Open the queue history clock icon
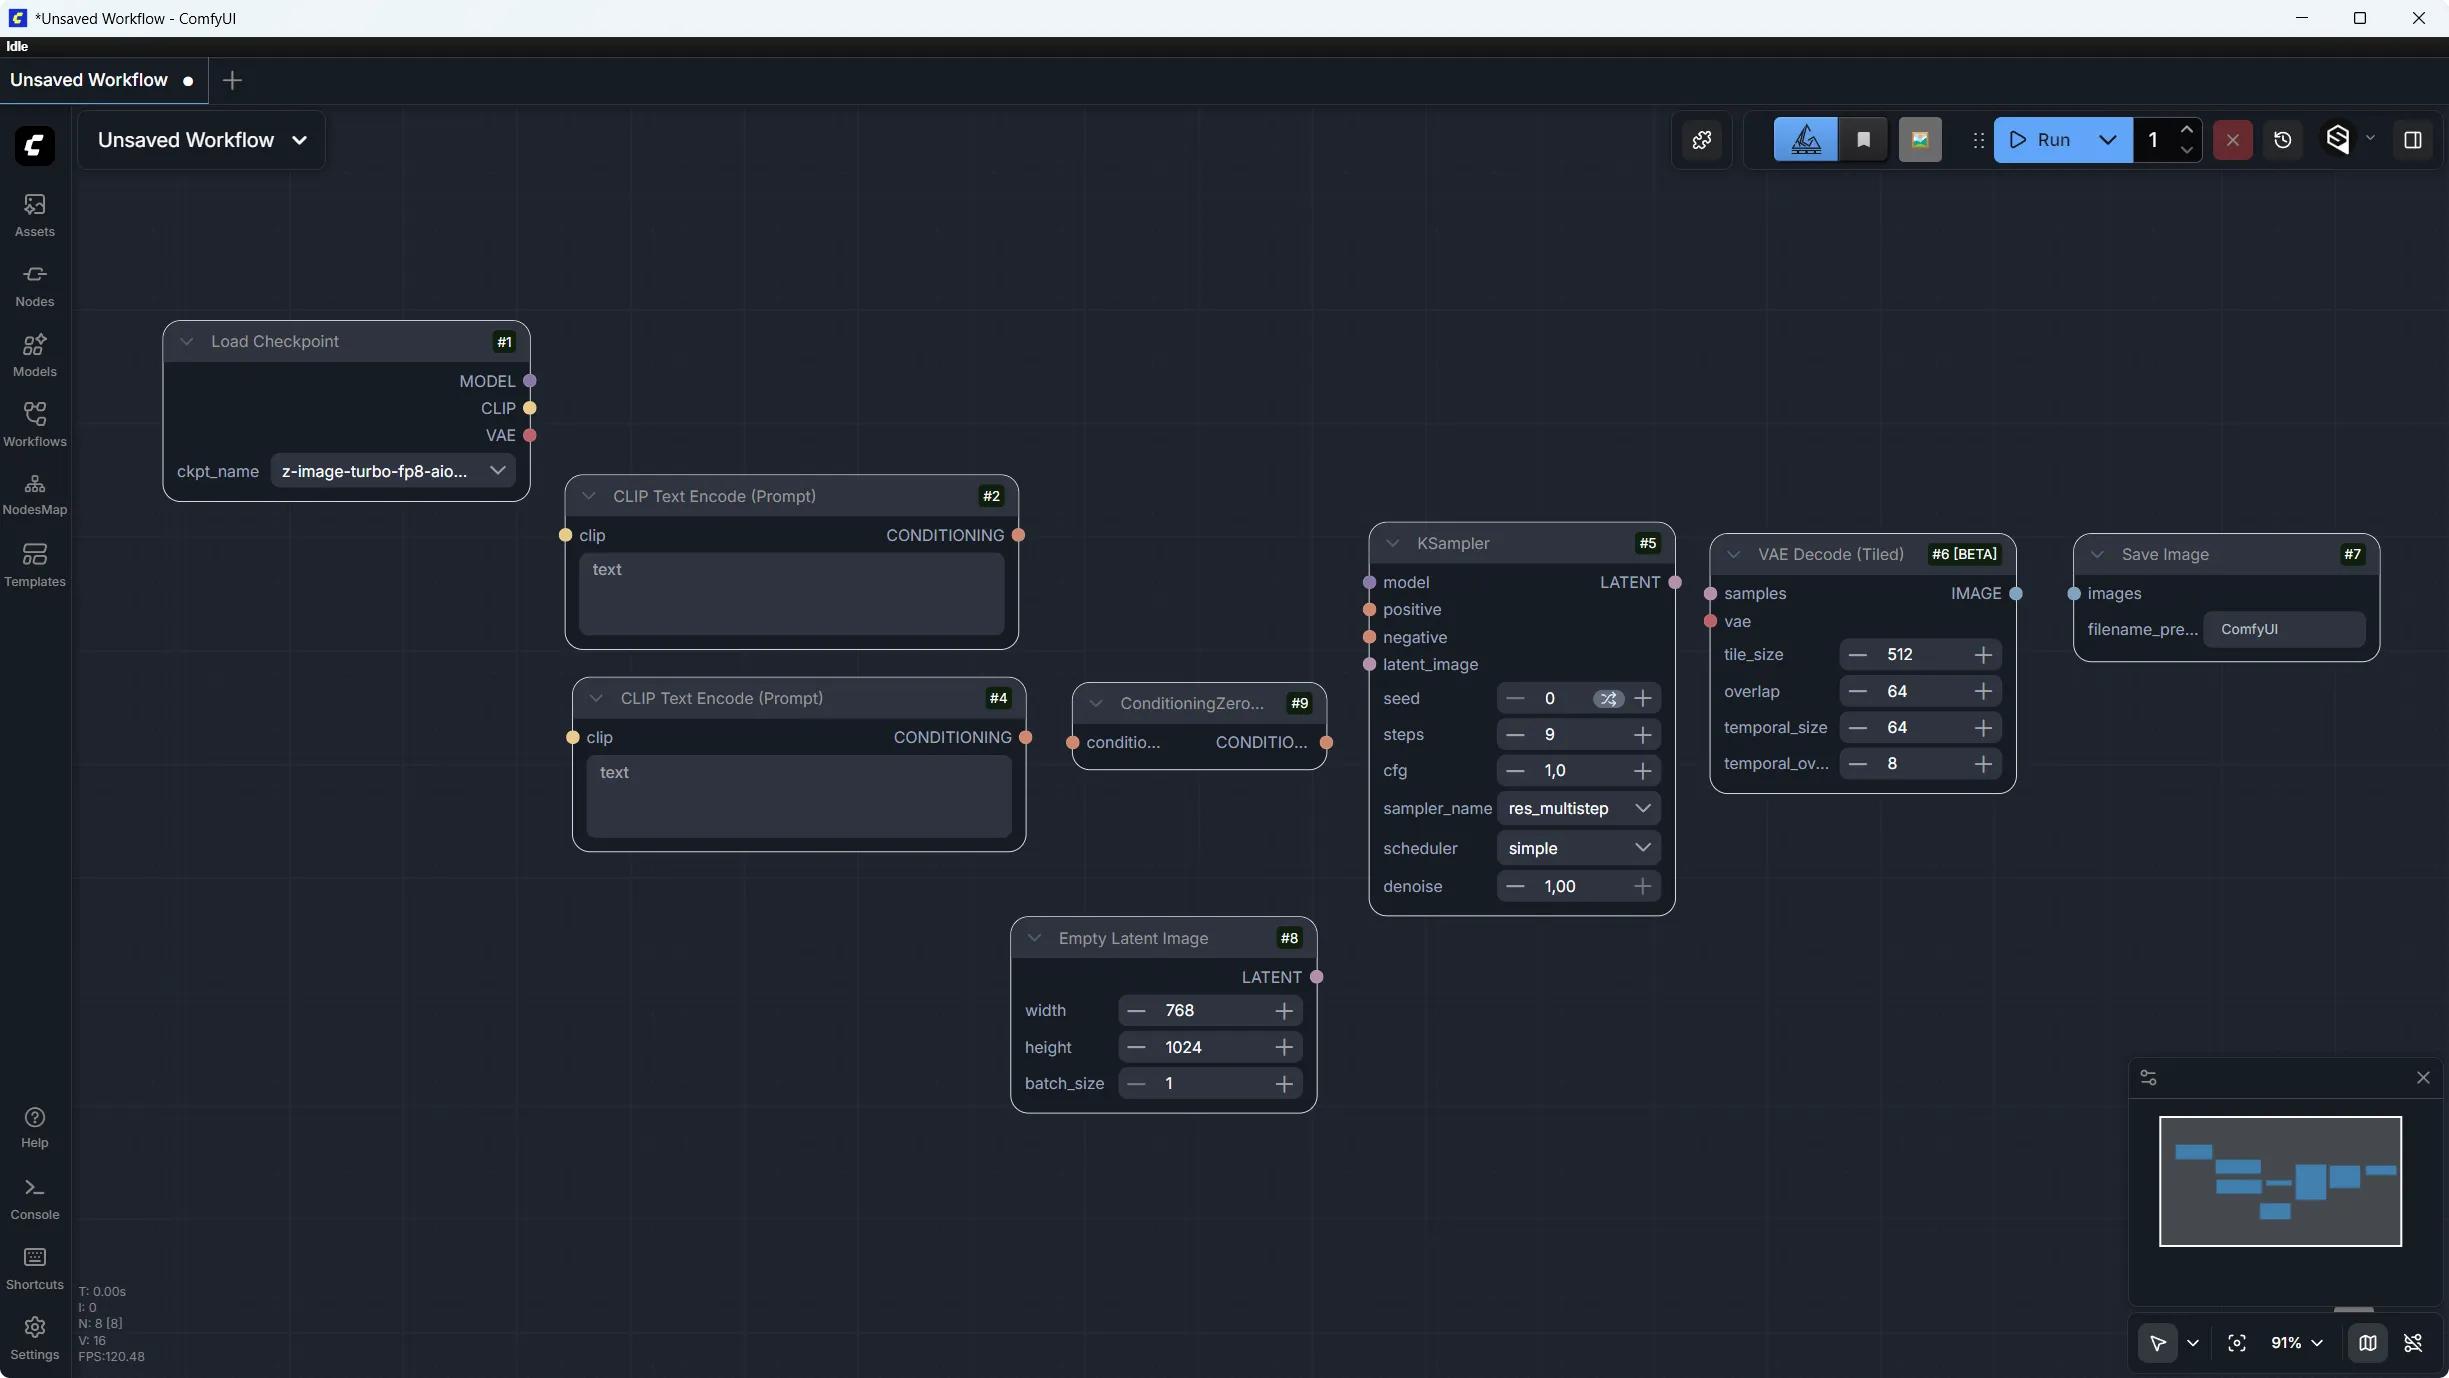Screen dimensions: 2449x1378 2283,140
